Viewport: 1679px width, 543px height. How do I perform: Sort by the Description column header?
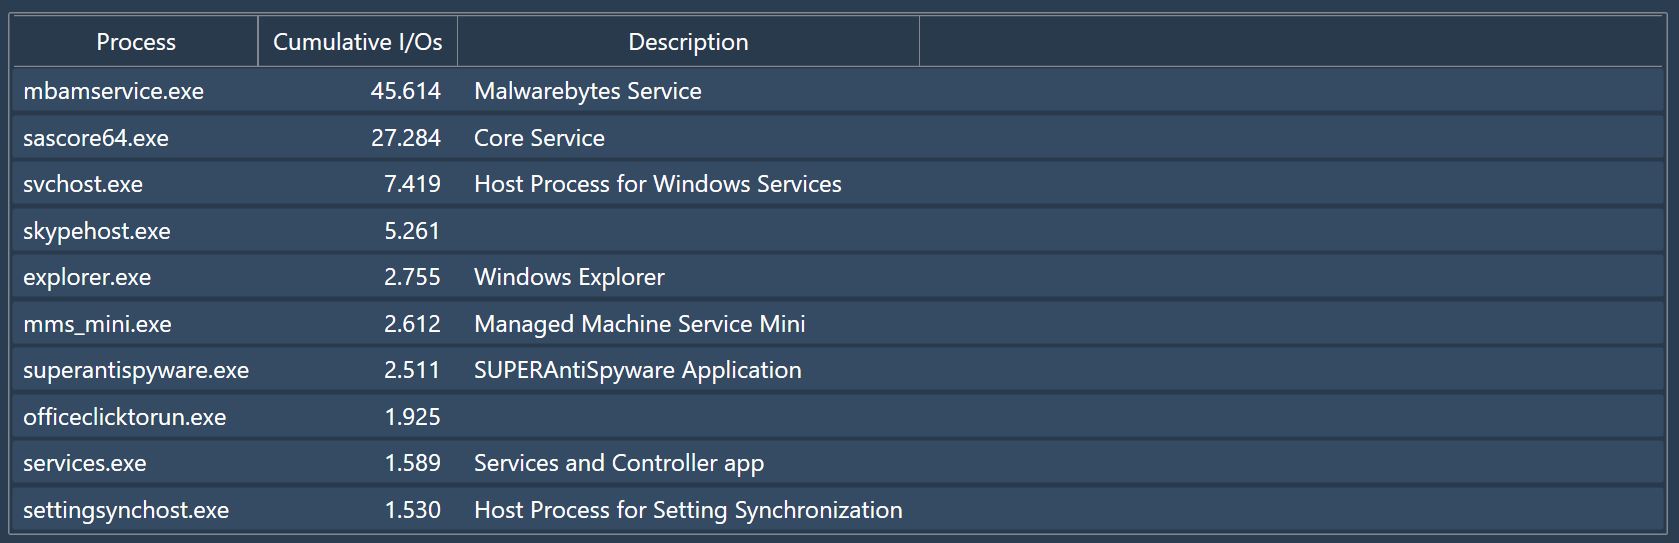click(x=688, y=42)
